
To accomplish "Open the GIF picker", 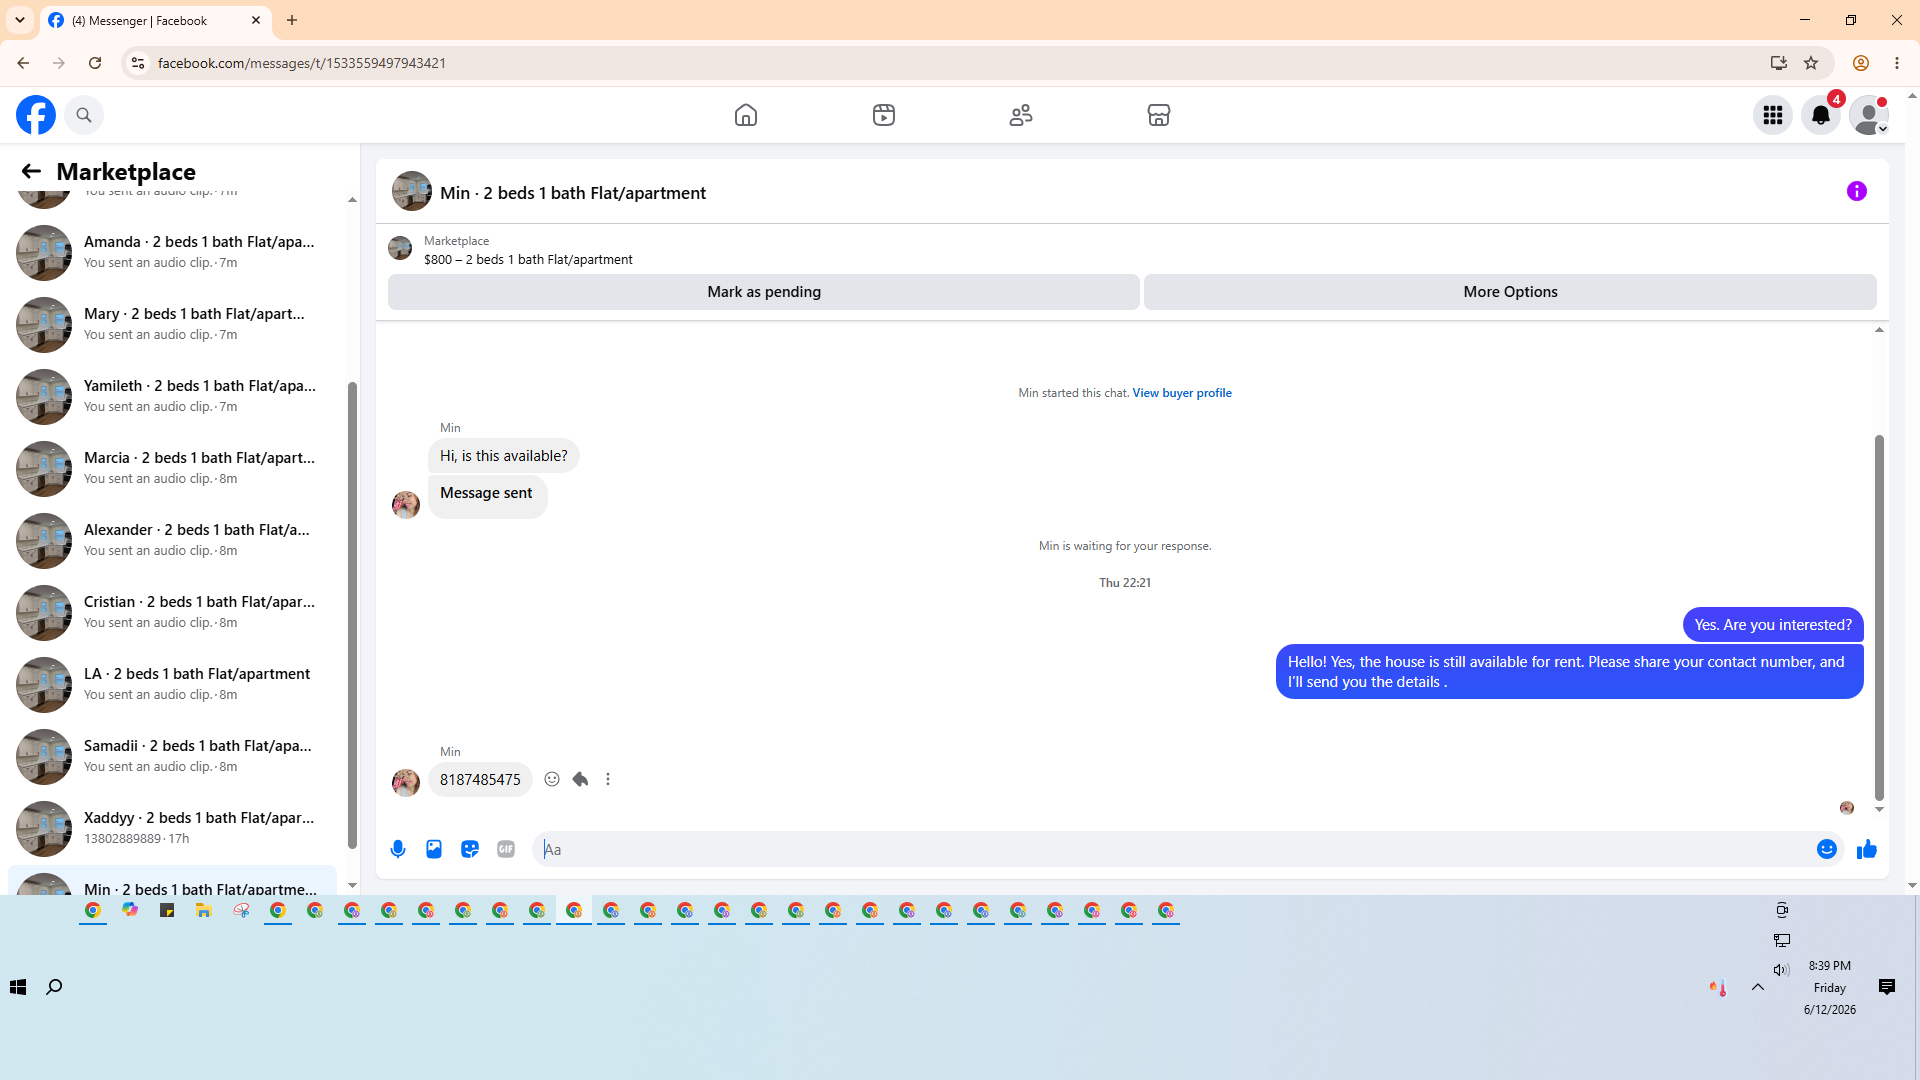I will pyautogui.click(x=506, y=849).
